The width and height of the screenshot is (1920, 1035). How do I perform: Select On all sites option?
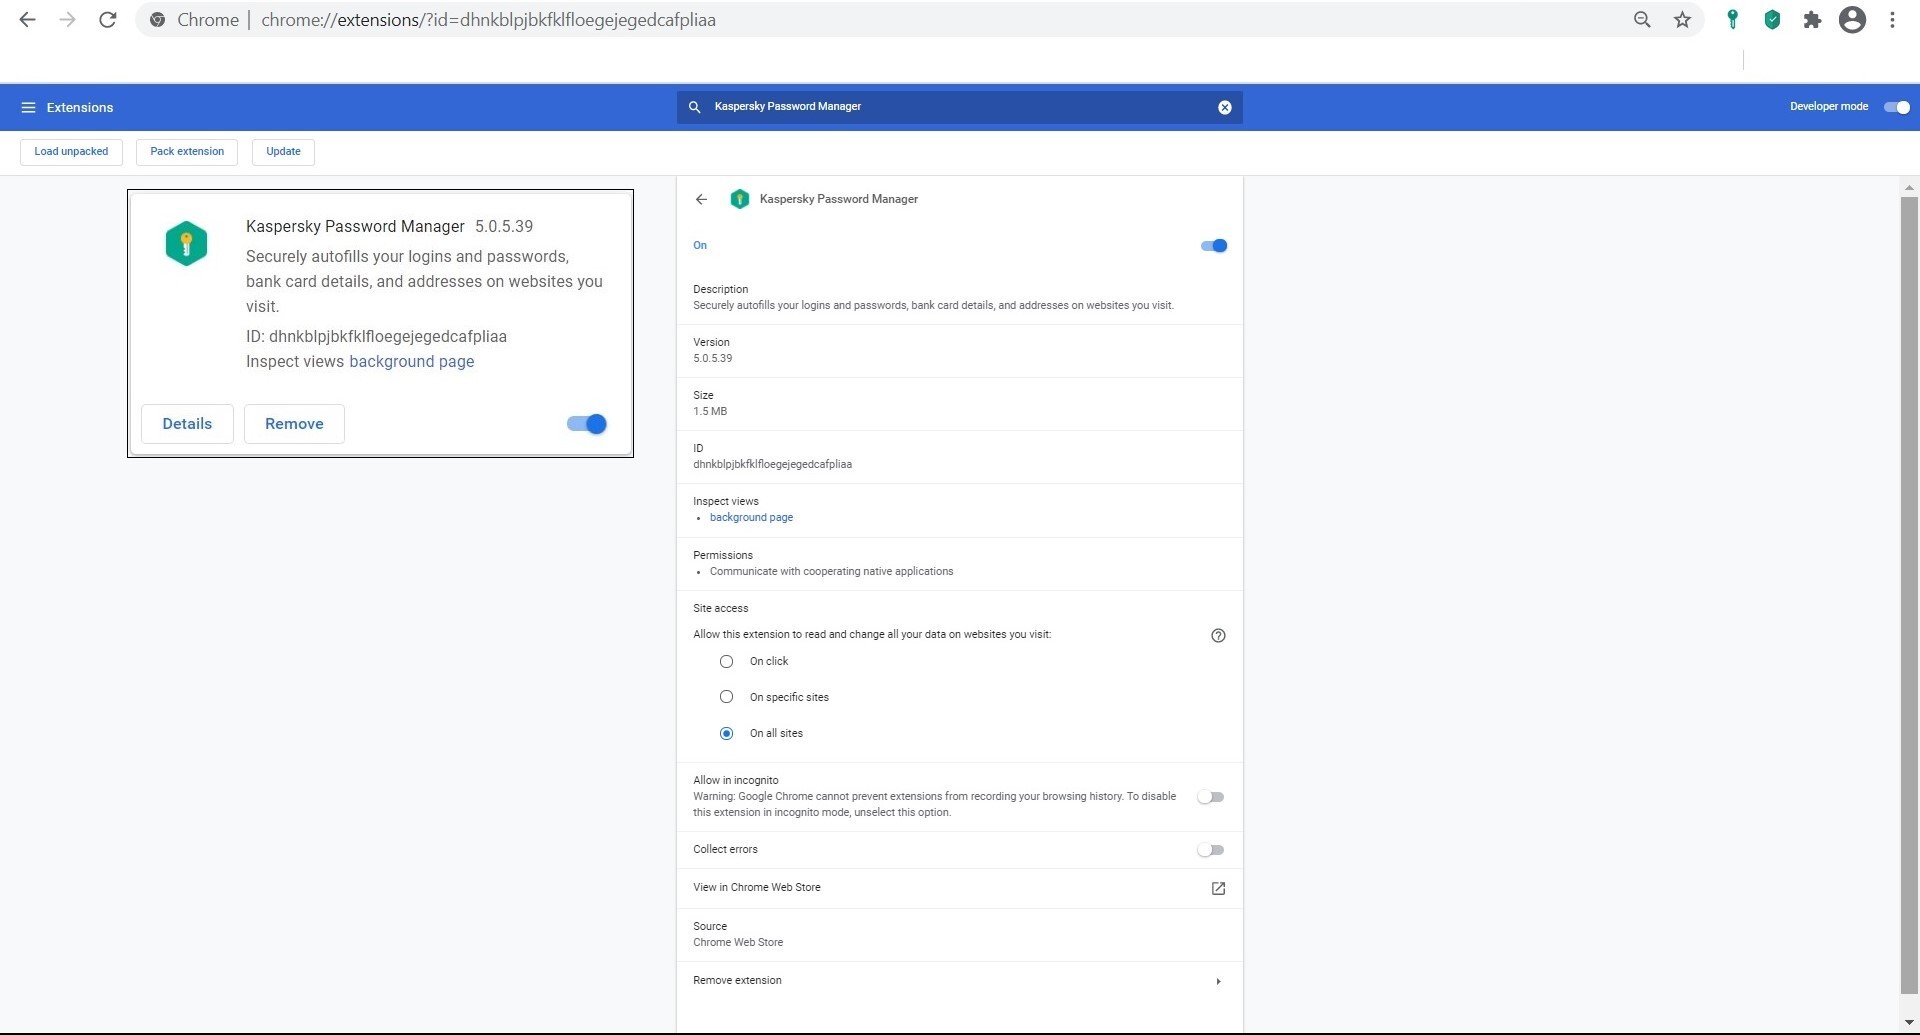click(x=727, y=733)
